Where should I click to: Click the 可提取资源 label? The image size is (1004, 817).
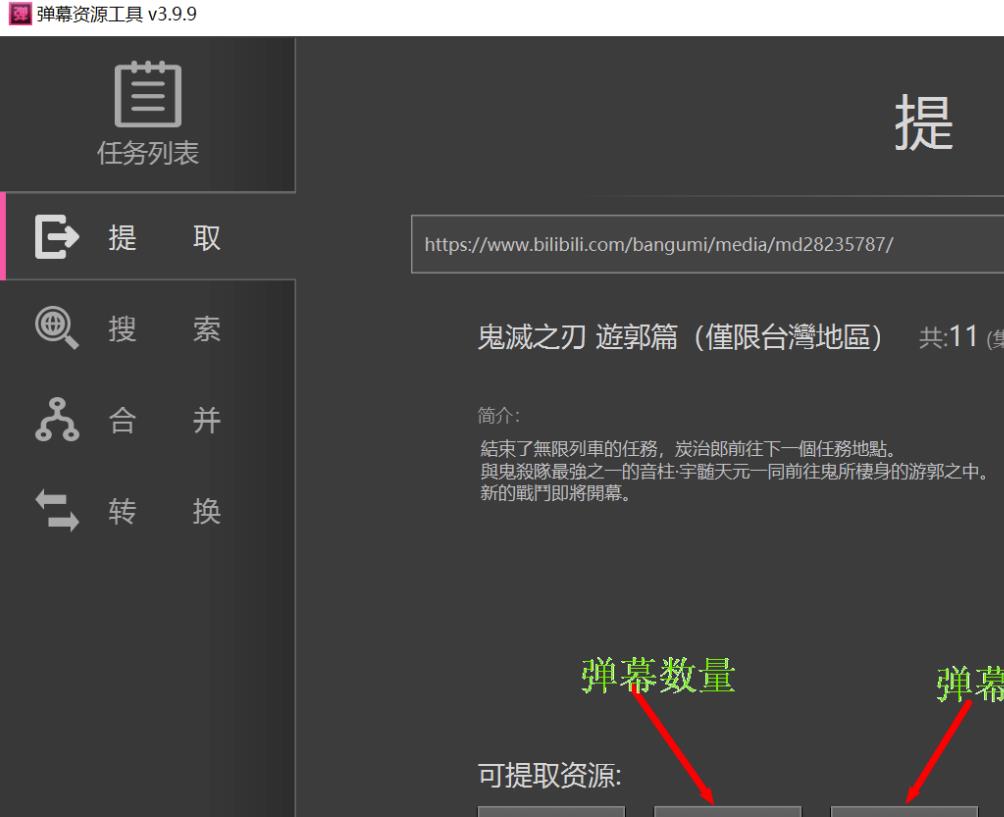point(550,775)
